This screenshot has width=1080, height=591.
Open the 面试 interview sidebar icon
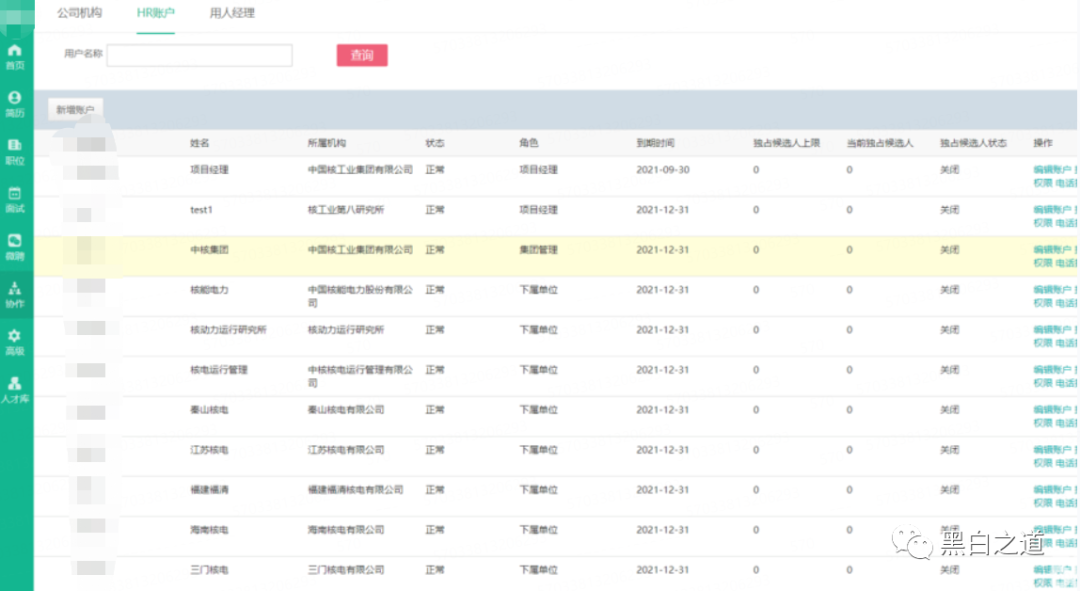(x=14, y=195)
